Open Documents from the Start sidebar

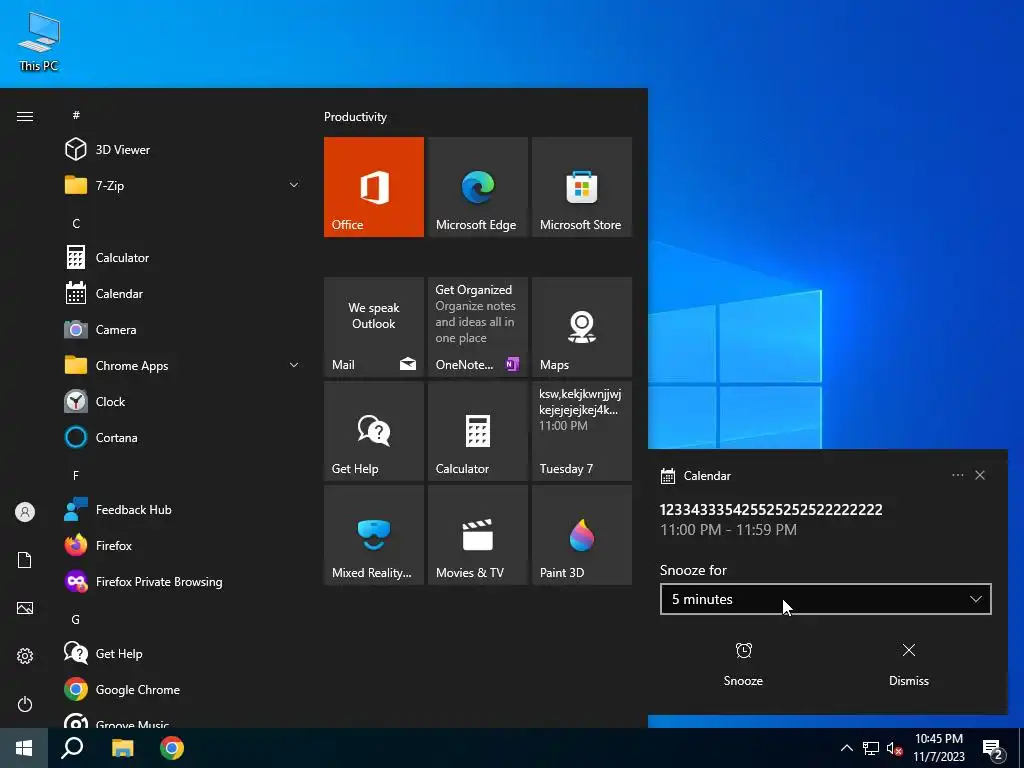(25, 560)
